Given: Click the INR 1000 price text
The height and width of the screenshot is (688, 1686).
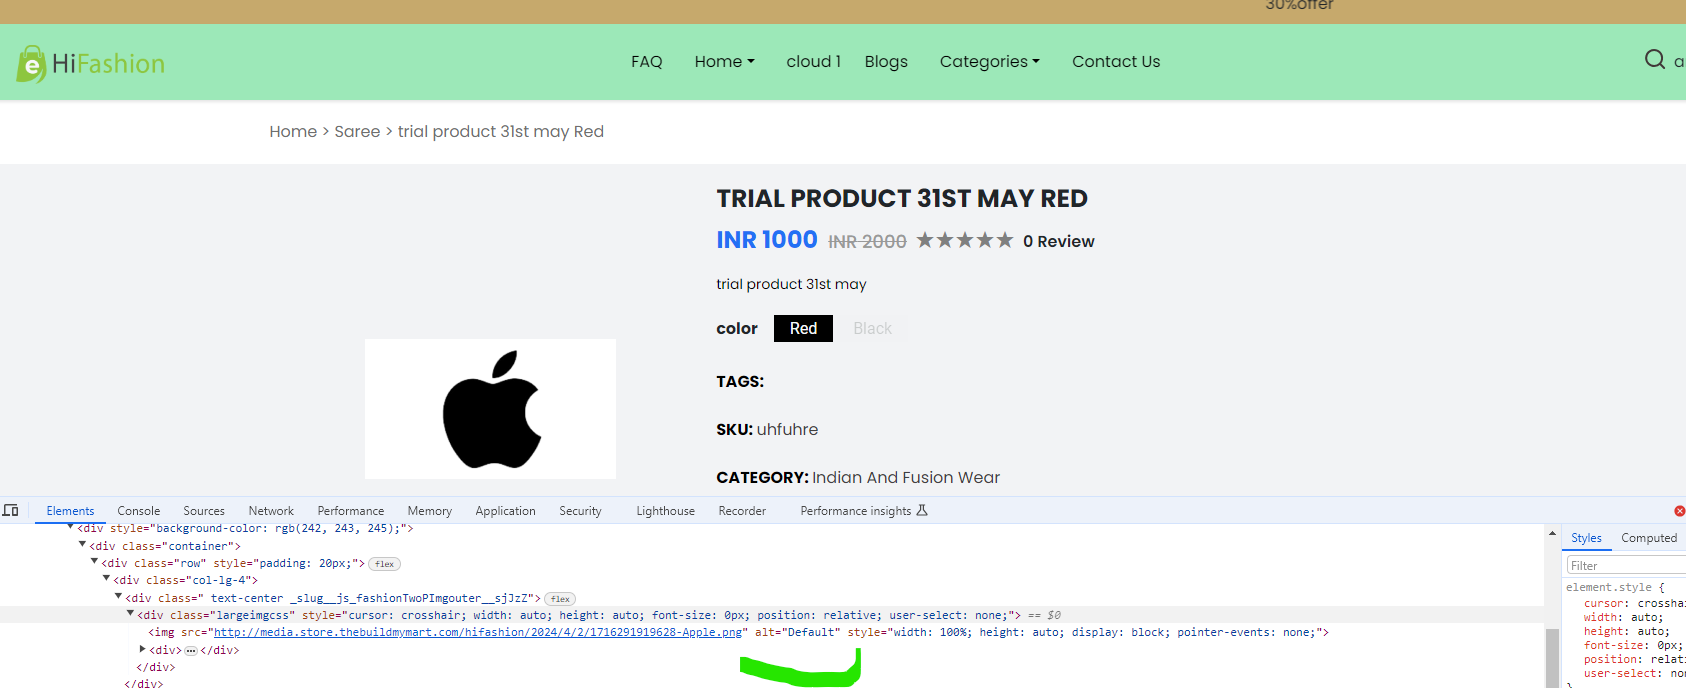Looking at the screenshot, I should [767, 240].
